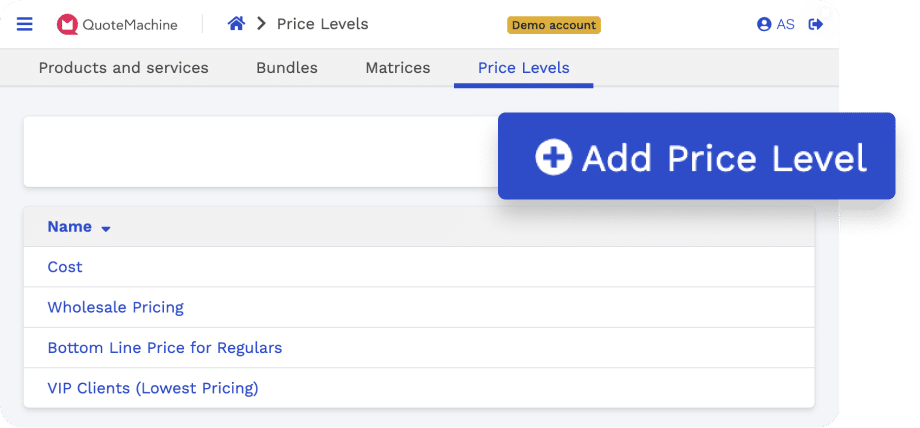Screen dimensions: 920x428
Task: Click the QuoteMachine logo
Action: coord(117,25)
